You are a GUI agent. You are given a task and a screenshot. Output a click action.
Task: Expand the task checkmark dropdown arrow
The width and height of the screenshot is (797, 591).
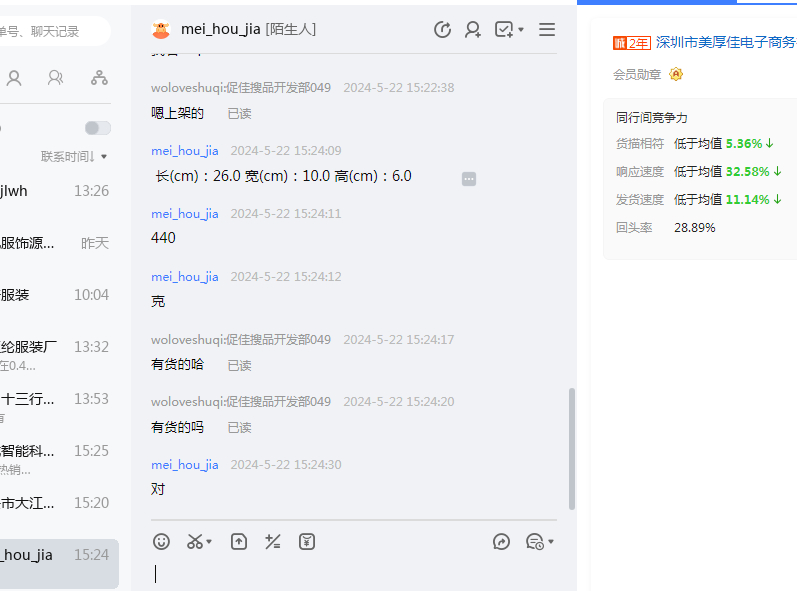click(521, 30)
